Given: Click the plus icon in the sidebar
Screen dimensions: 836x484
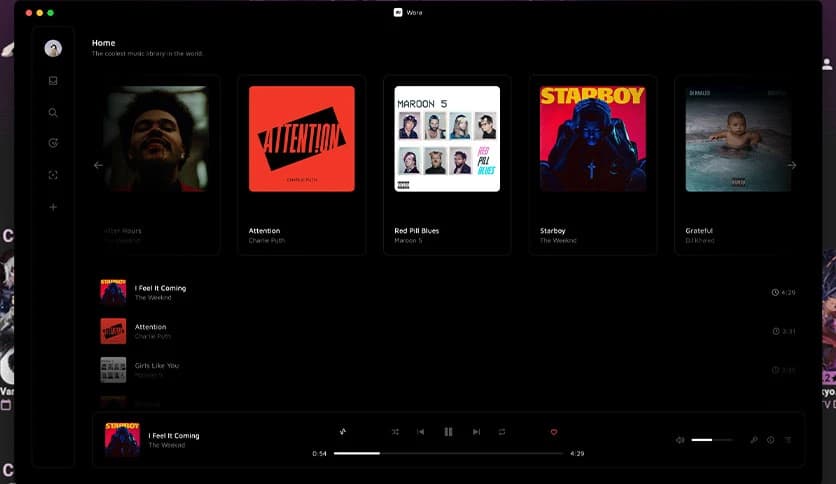Looking at the screenshot, I should tap(53, 207).
